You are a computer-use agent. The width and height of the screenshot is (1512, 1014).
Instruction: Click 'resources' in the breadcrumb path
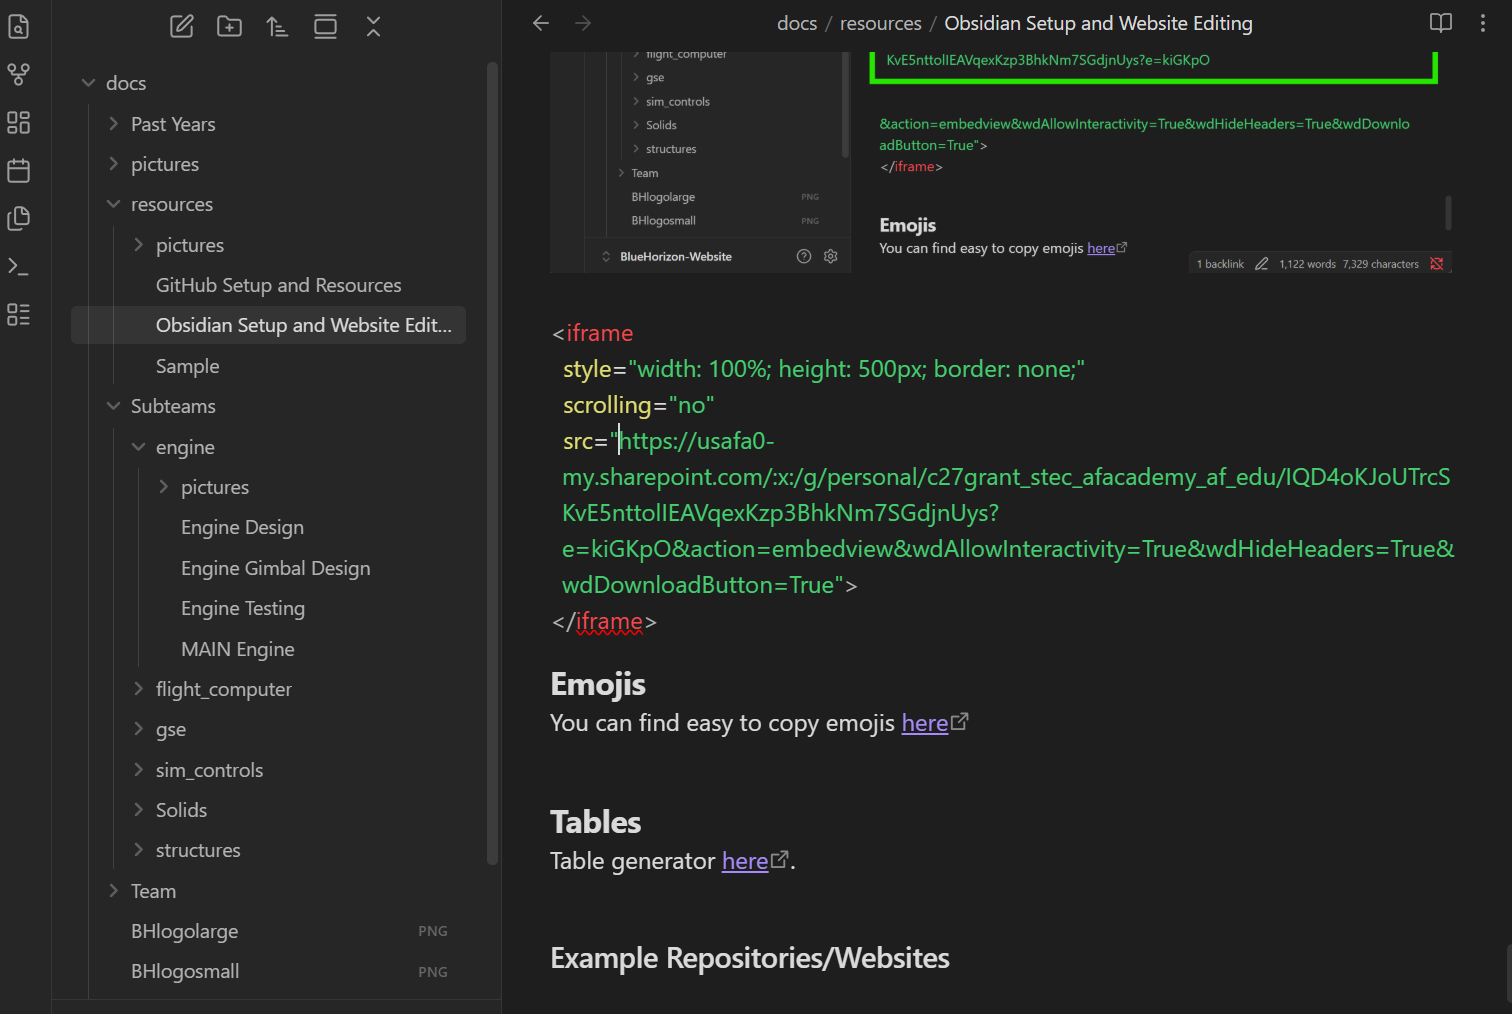tap(881, 23)
